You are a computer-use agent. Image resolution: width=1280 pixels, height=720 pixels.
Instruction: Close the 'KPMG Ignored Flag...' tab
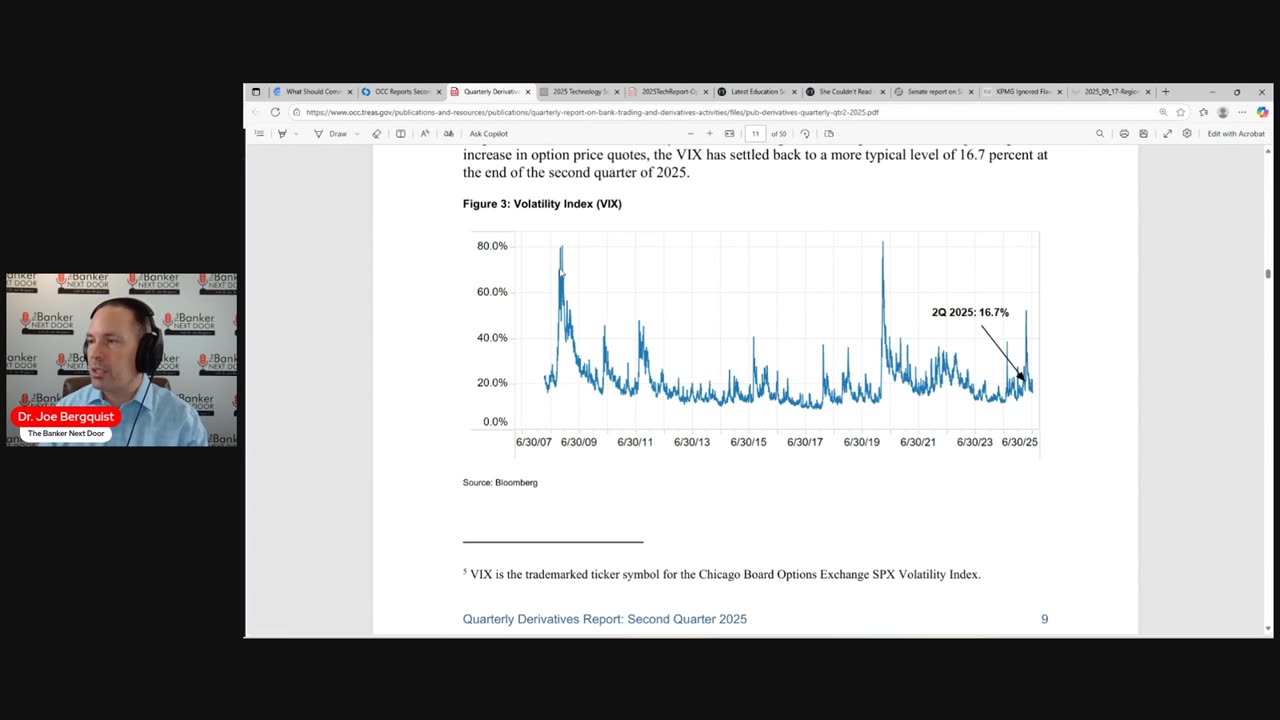[x=1060, y=92]
